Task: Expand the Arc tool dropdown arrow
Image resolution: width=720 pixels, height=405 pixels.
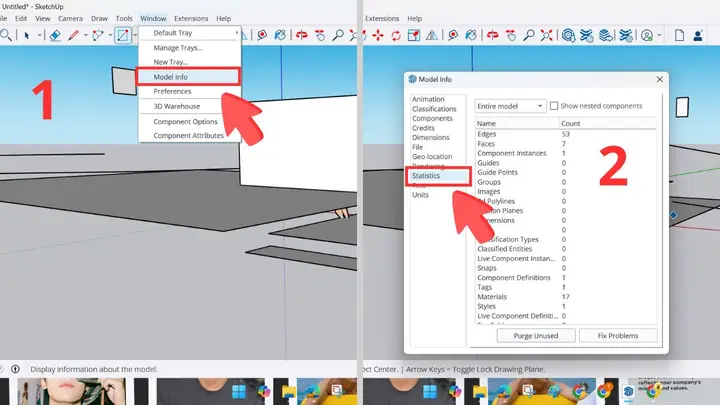Action: 110,35
